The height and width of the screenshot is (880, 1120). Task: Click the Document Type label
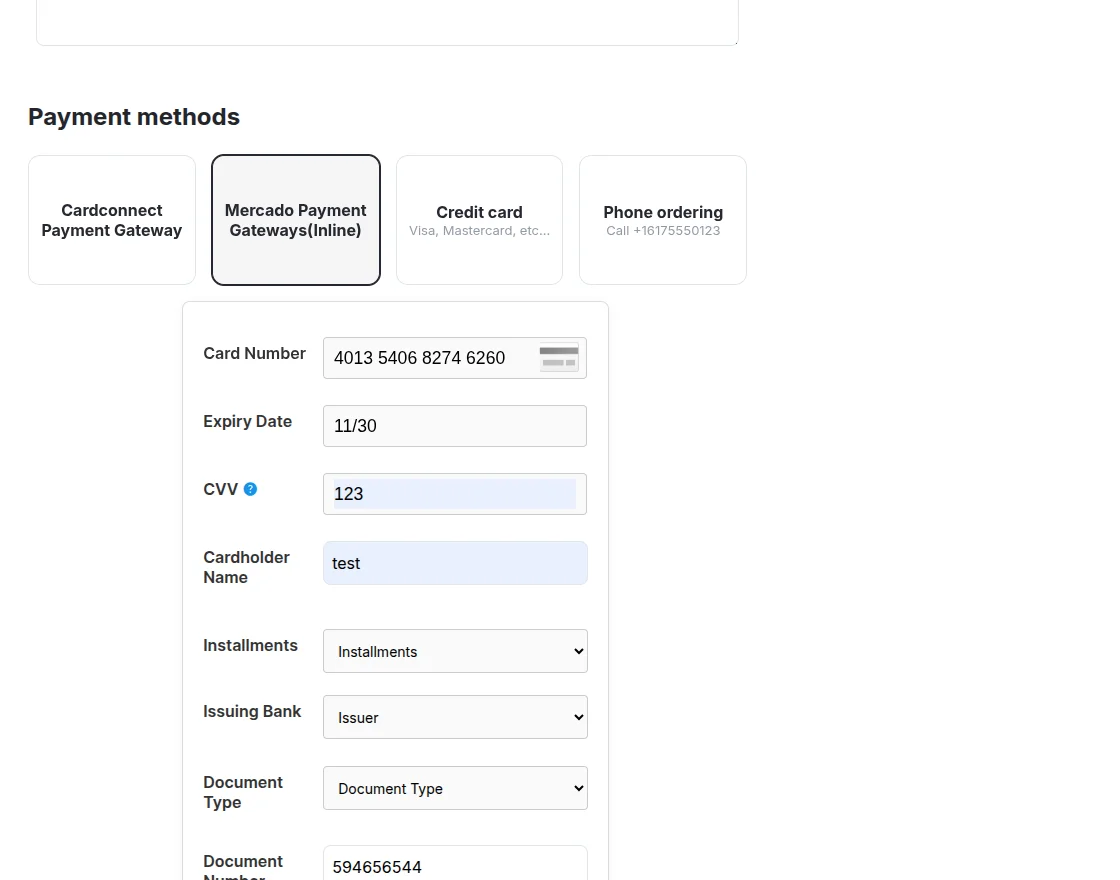click(243, 792)
